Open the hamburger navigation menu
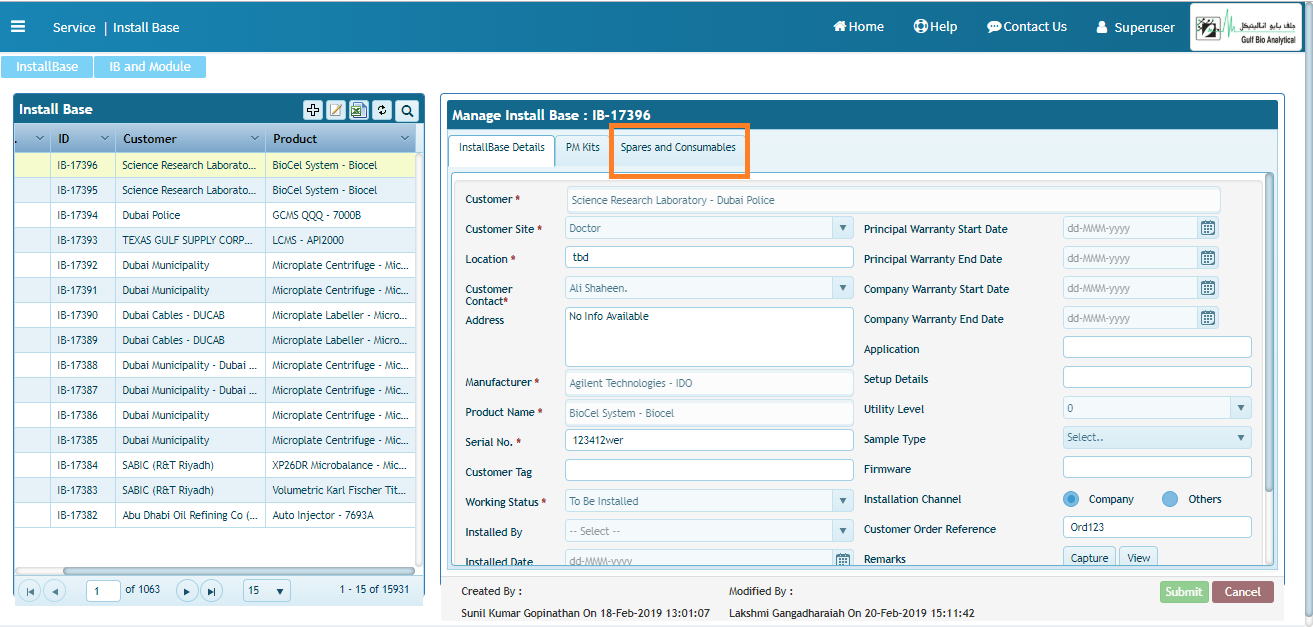This screenshot has width=1313, height=627. [x=18, y=27]
